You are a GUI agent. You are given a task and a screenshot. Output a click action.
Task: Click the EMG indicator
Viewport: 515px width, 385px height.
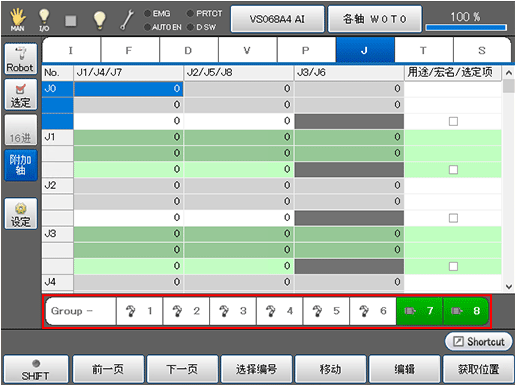click(x=157, y=14)
